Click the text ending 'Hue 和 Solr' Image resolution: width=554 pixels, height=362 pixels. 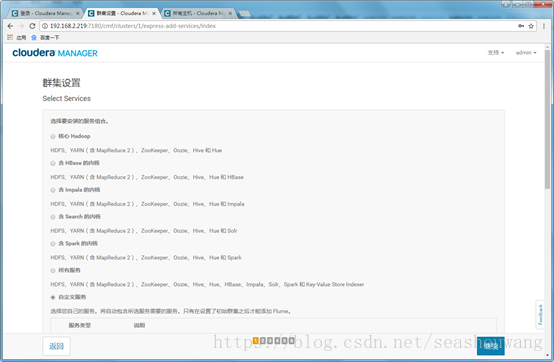144,231
